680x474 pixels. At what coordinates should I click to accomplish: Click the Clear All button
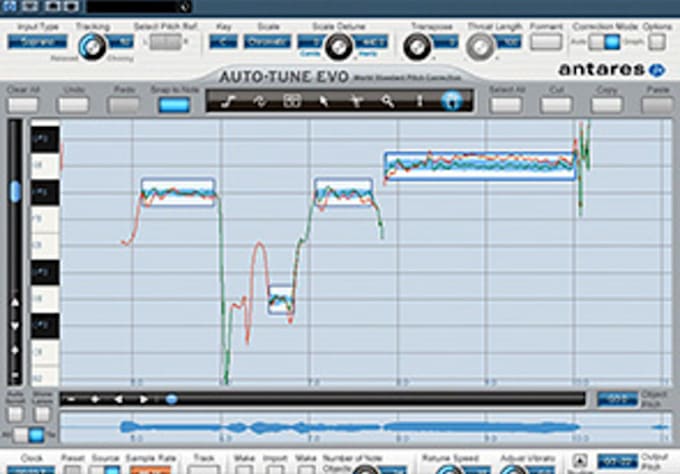pyautogui.click(x=23, y=105)
